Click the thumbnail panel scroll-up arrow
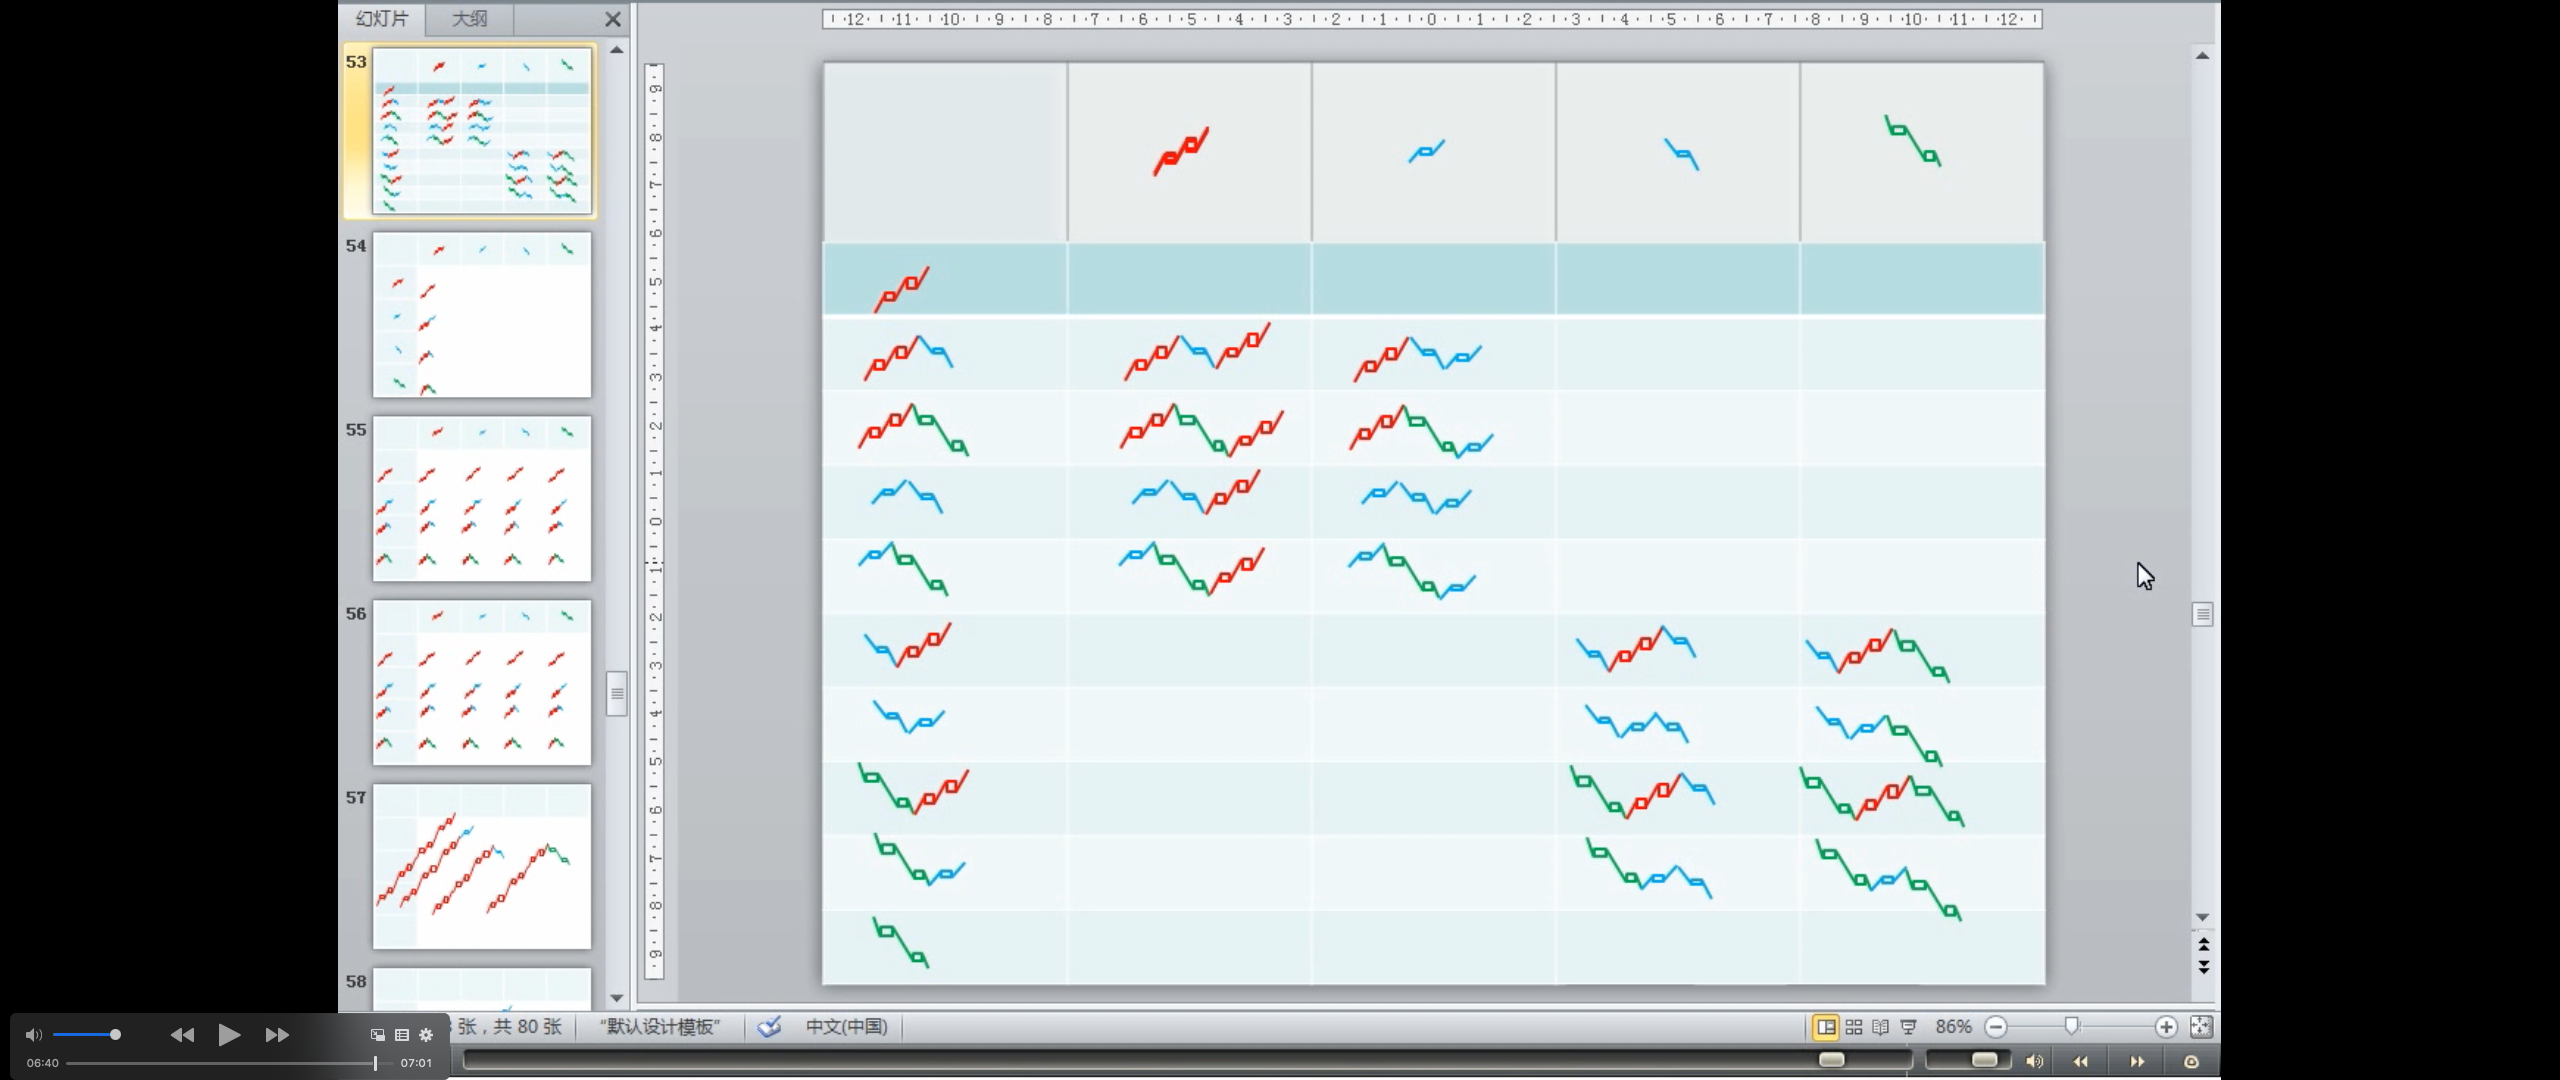The height and width of the screenshot is (1080, 2560). 617,50
